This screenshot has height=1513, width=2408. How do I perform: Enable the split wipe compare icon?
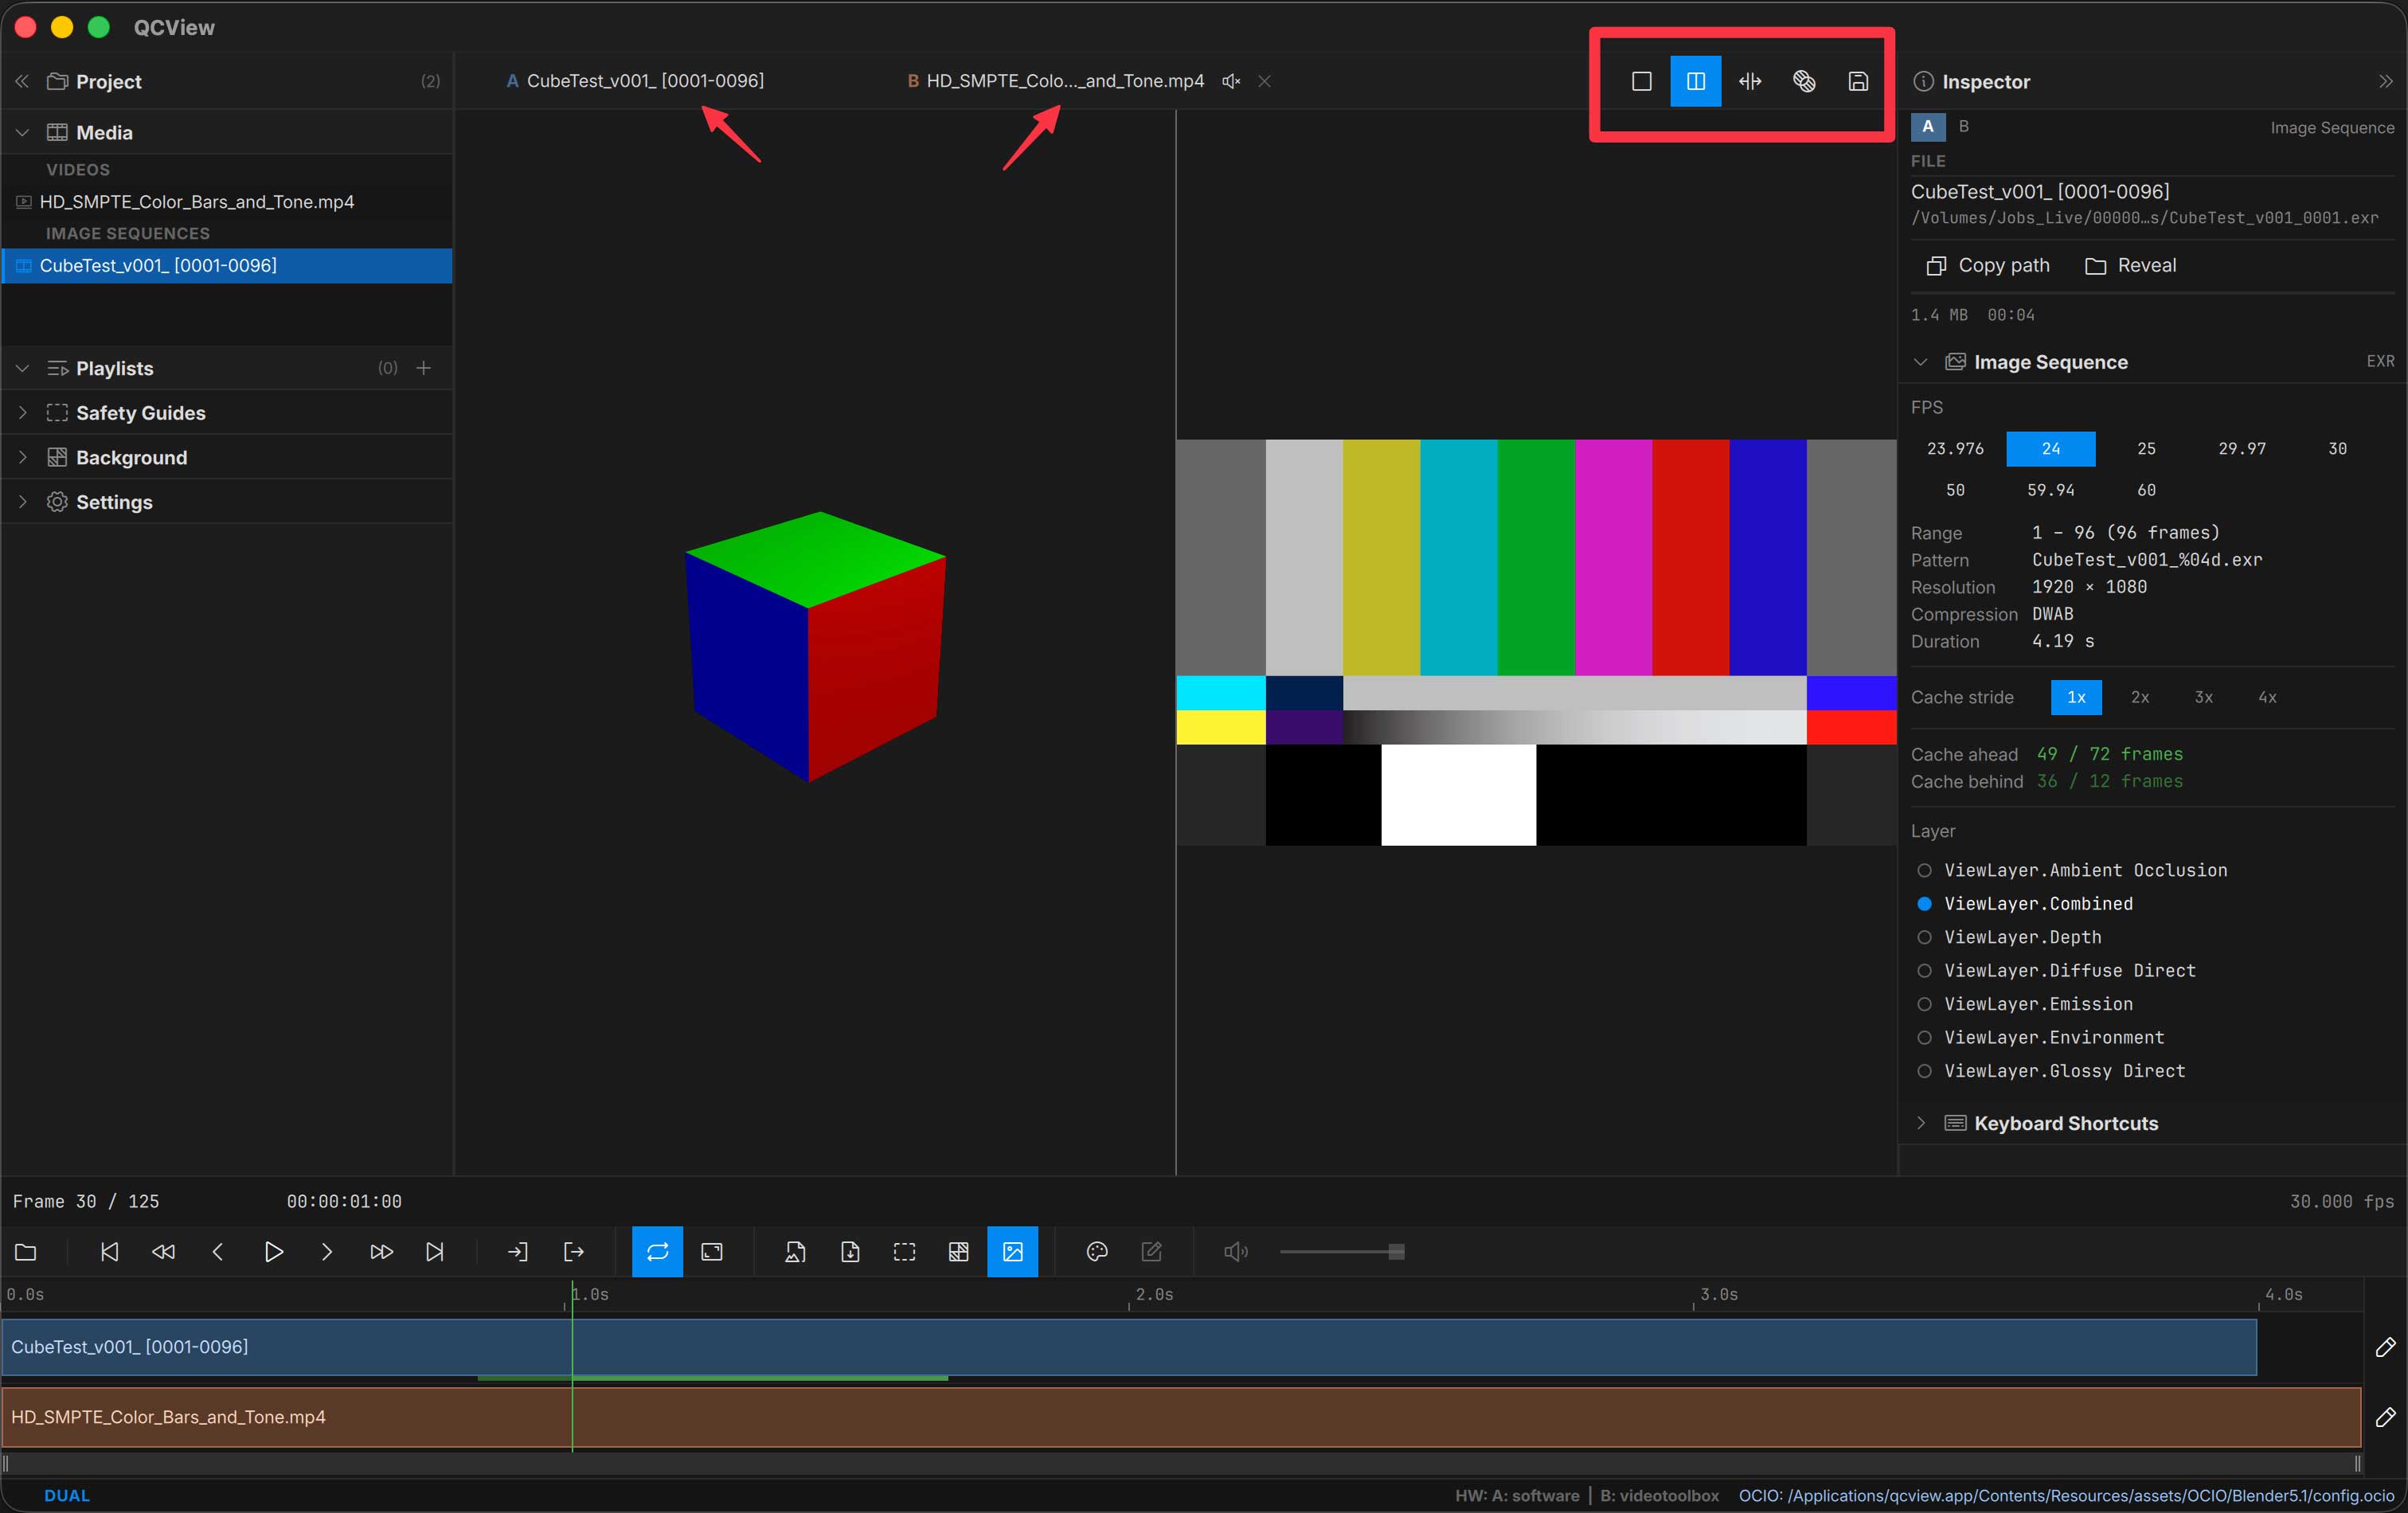(1749, 81)
